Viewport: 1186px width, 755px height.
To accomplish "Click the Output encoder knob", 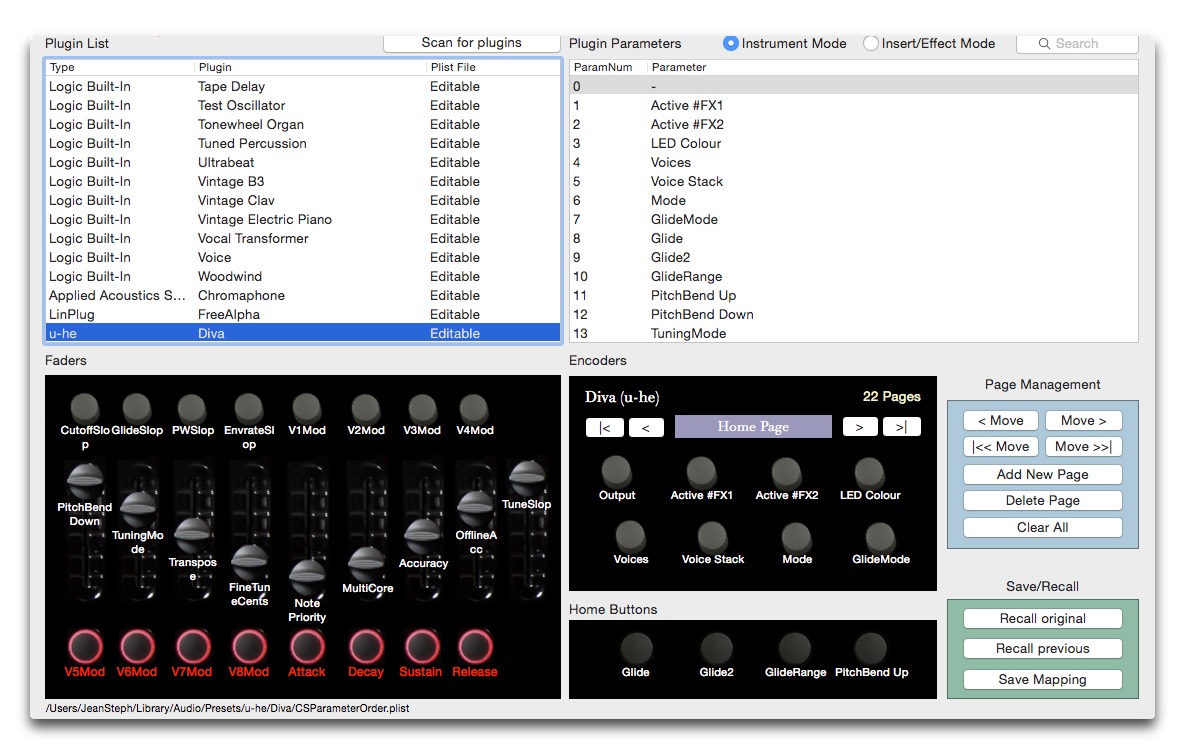I will pos(617,470).
